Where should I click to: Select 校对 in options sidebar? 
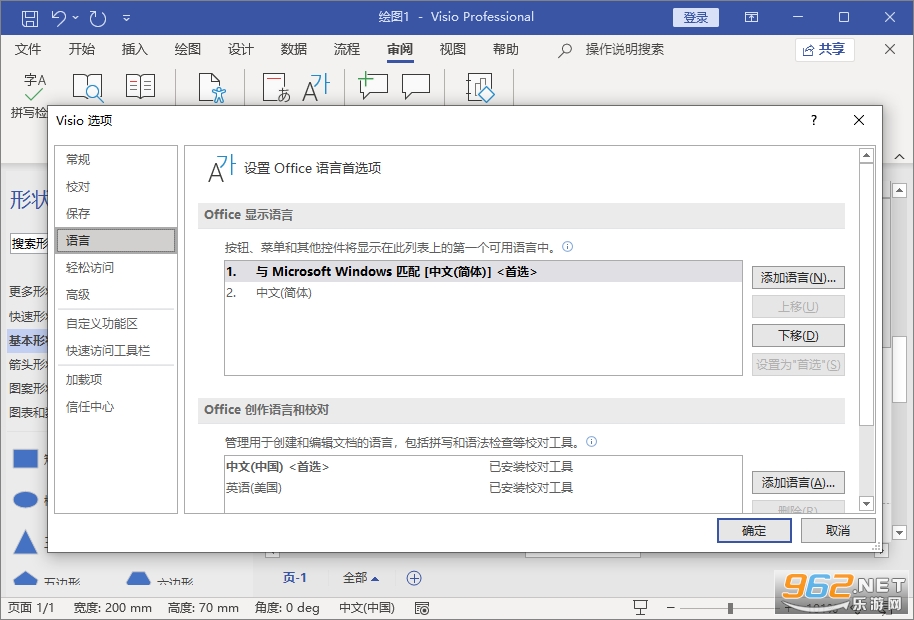point(116,186)
